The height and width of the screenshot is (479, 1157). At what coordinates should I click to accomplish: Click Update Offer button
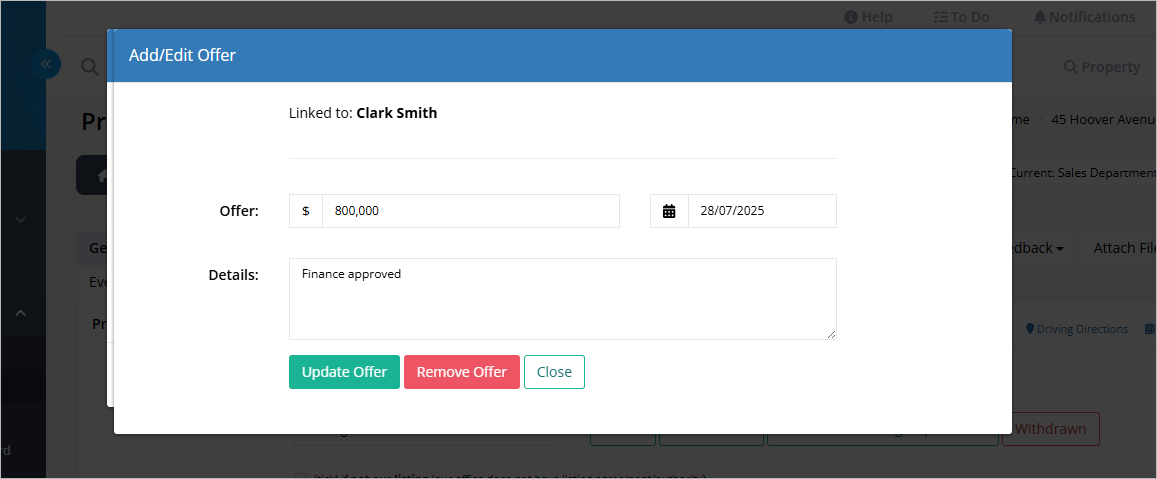(x=344, y=372)
